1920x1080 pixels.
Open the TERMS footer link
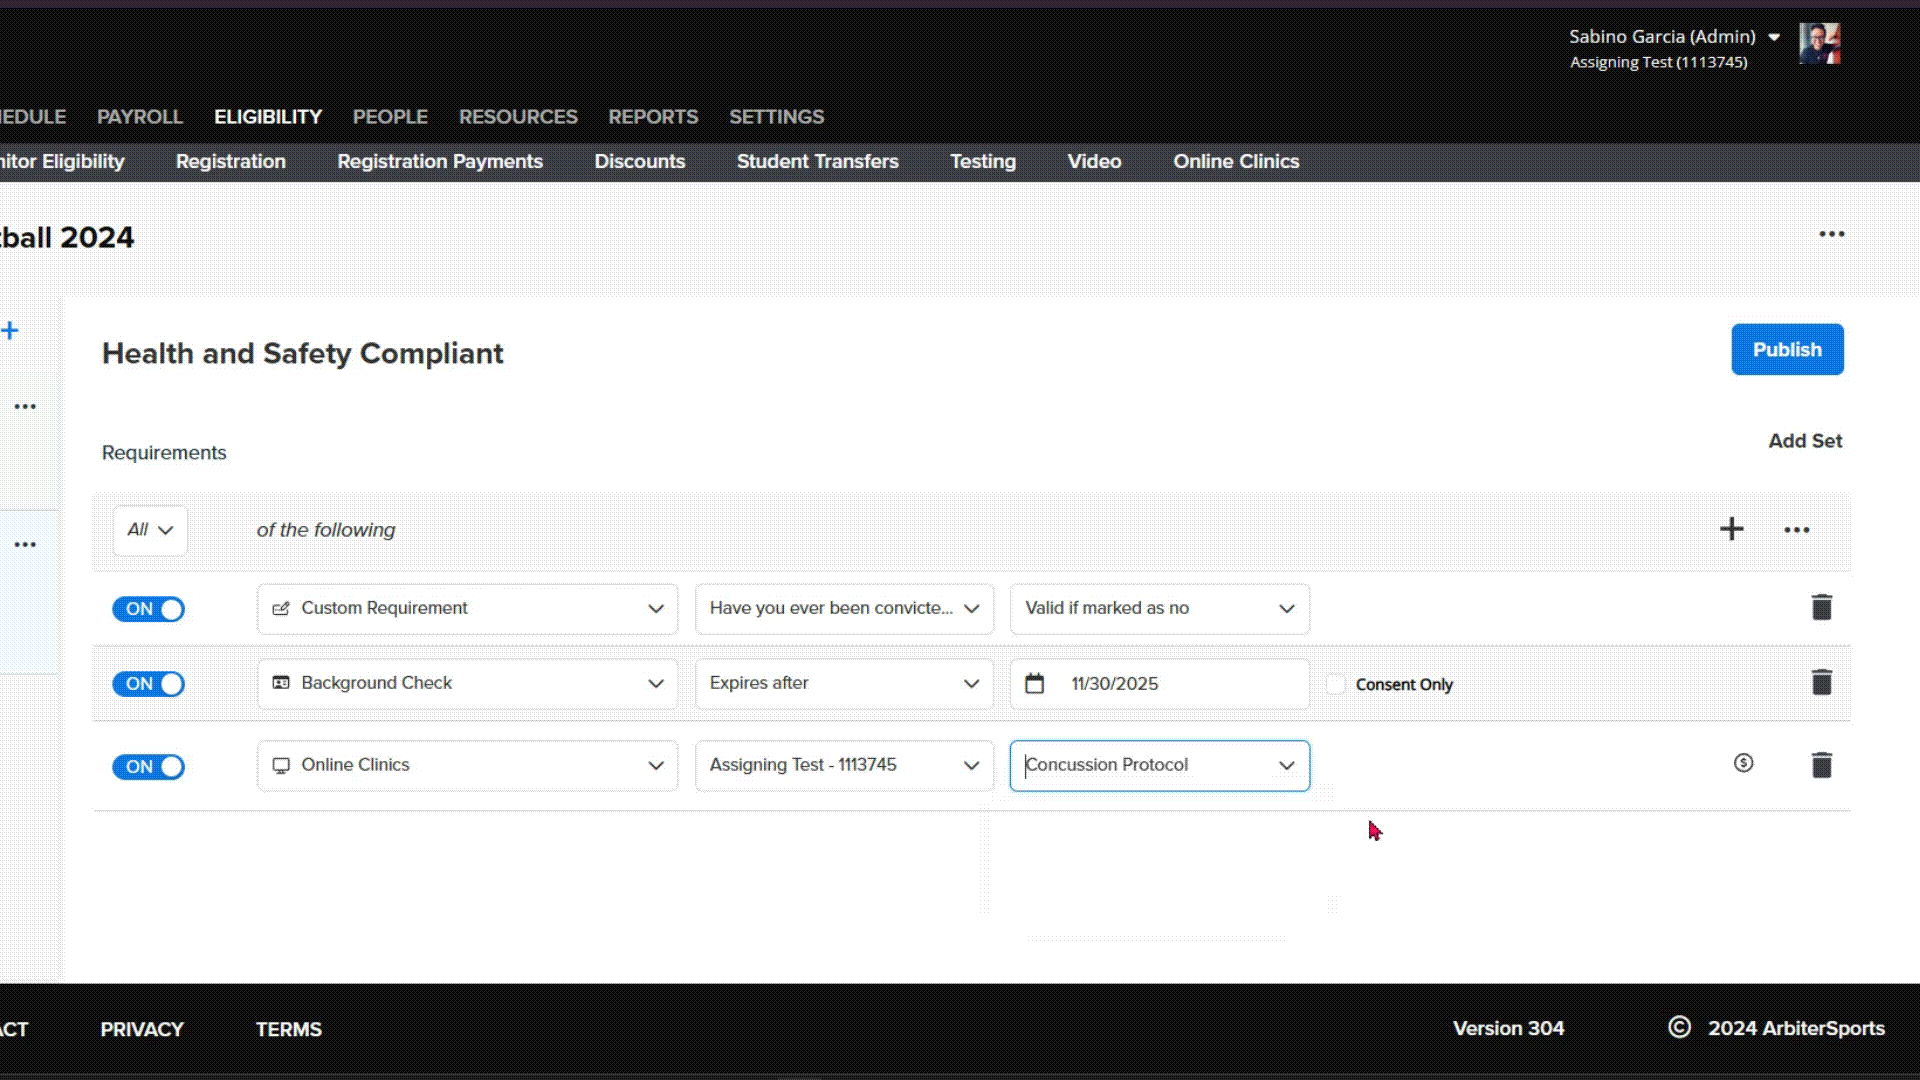coord(289,1029)
